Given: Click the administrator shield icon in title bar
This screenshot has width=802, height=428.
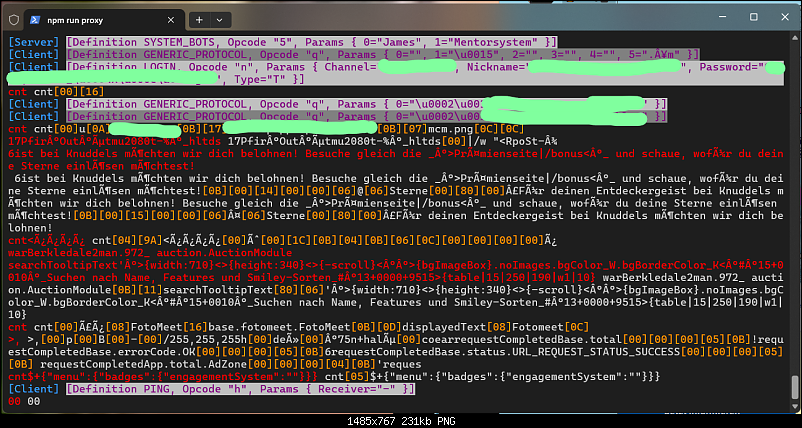Looking at the screenshot, I should coord(12,19).
